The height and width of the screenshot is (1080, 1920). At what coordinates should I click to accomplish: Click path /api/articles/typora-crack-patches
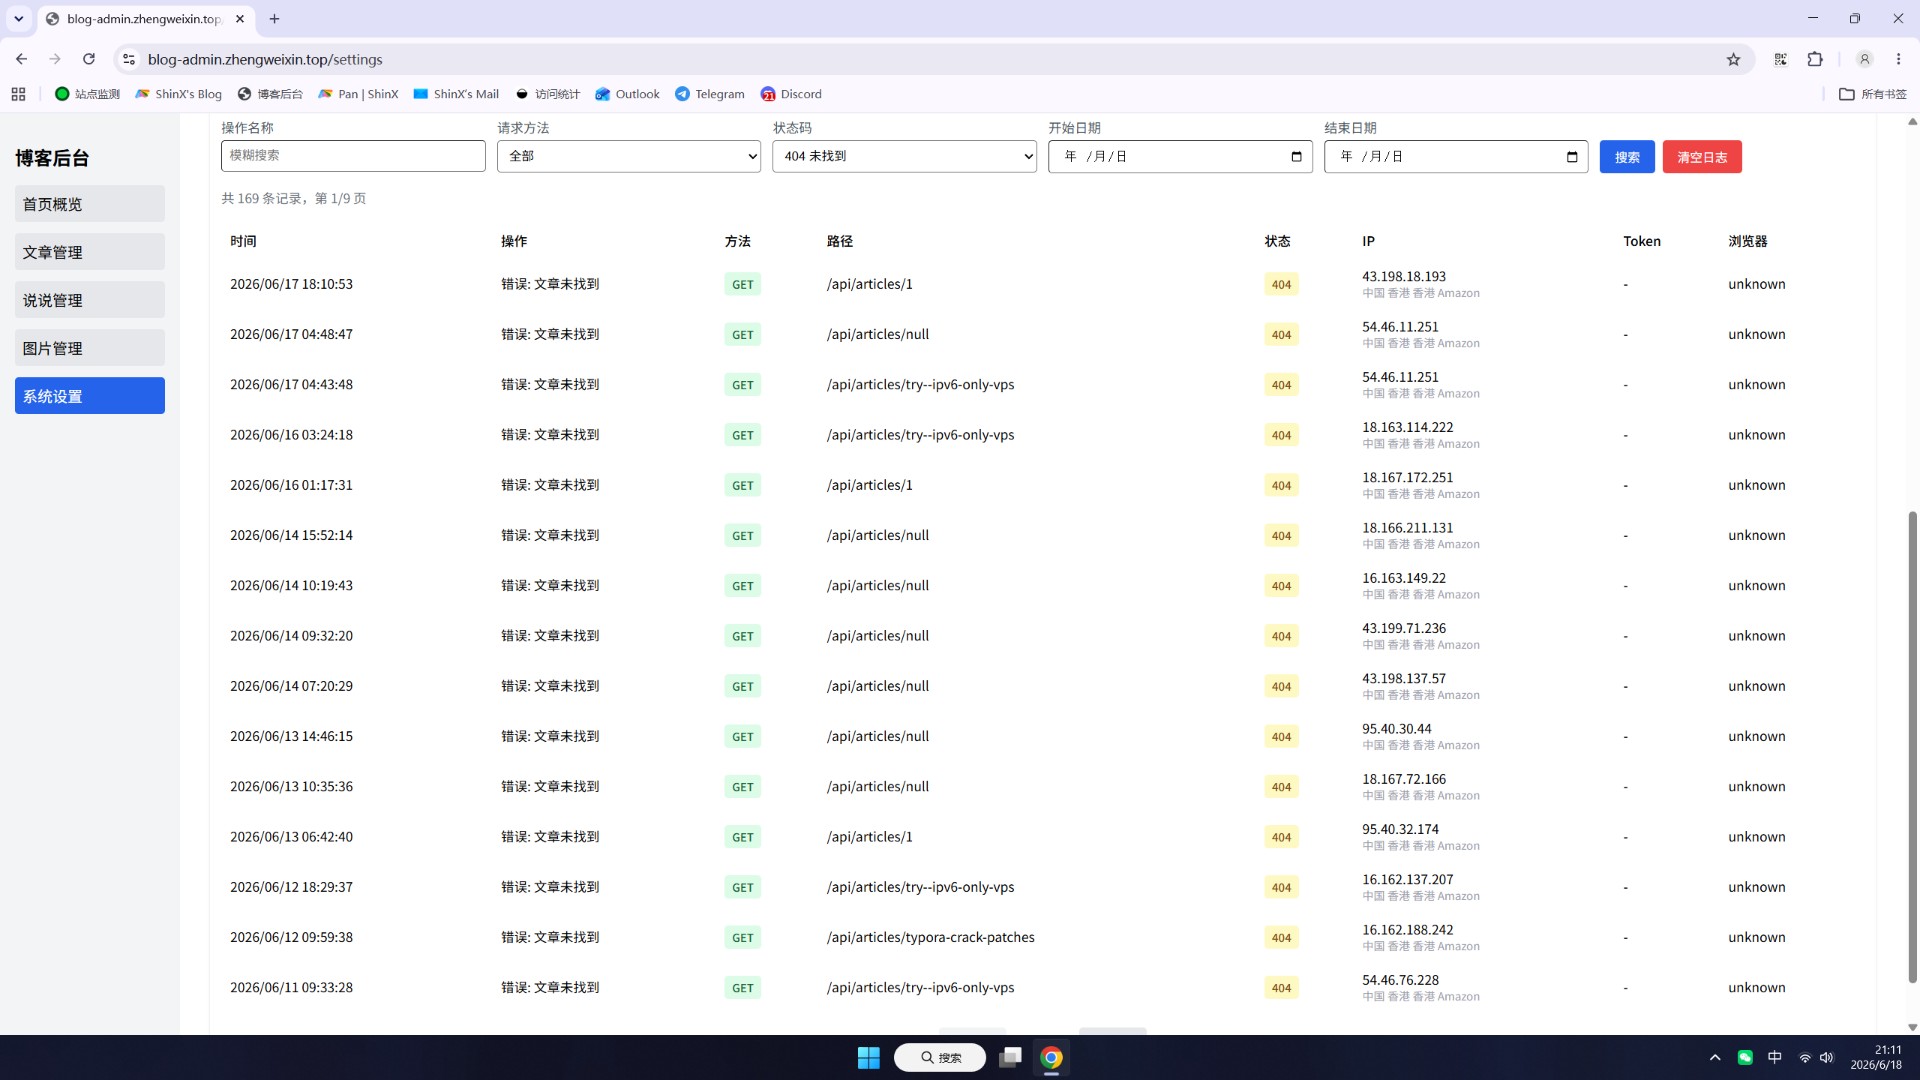[930, 937]
